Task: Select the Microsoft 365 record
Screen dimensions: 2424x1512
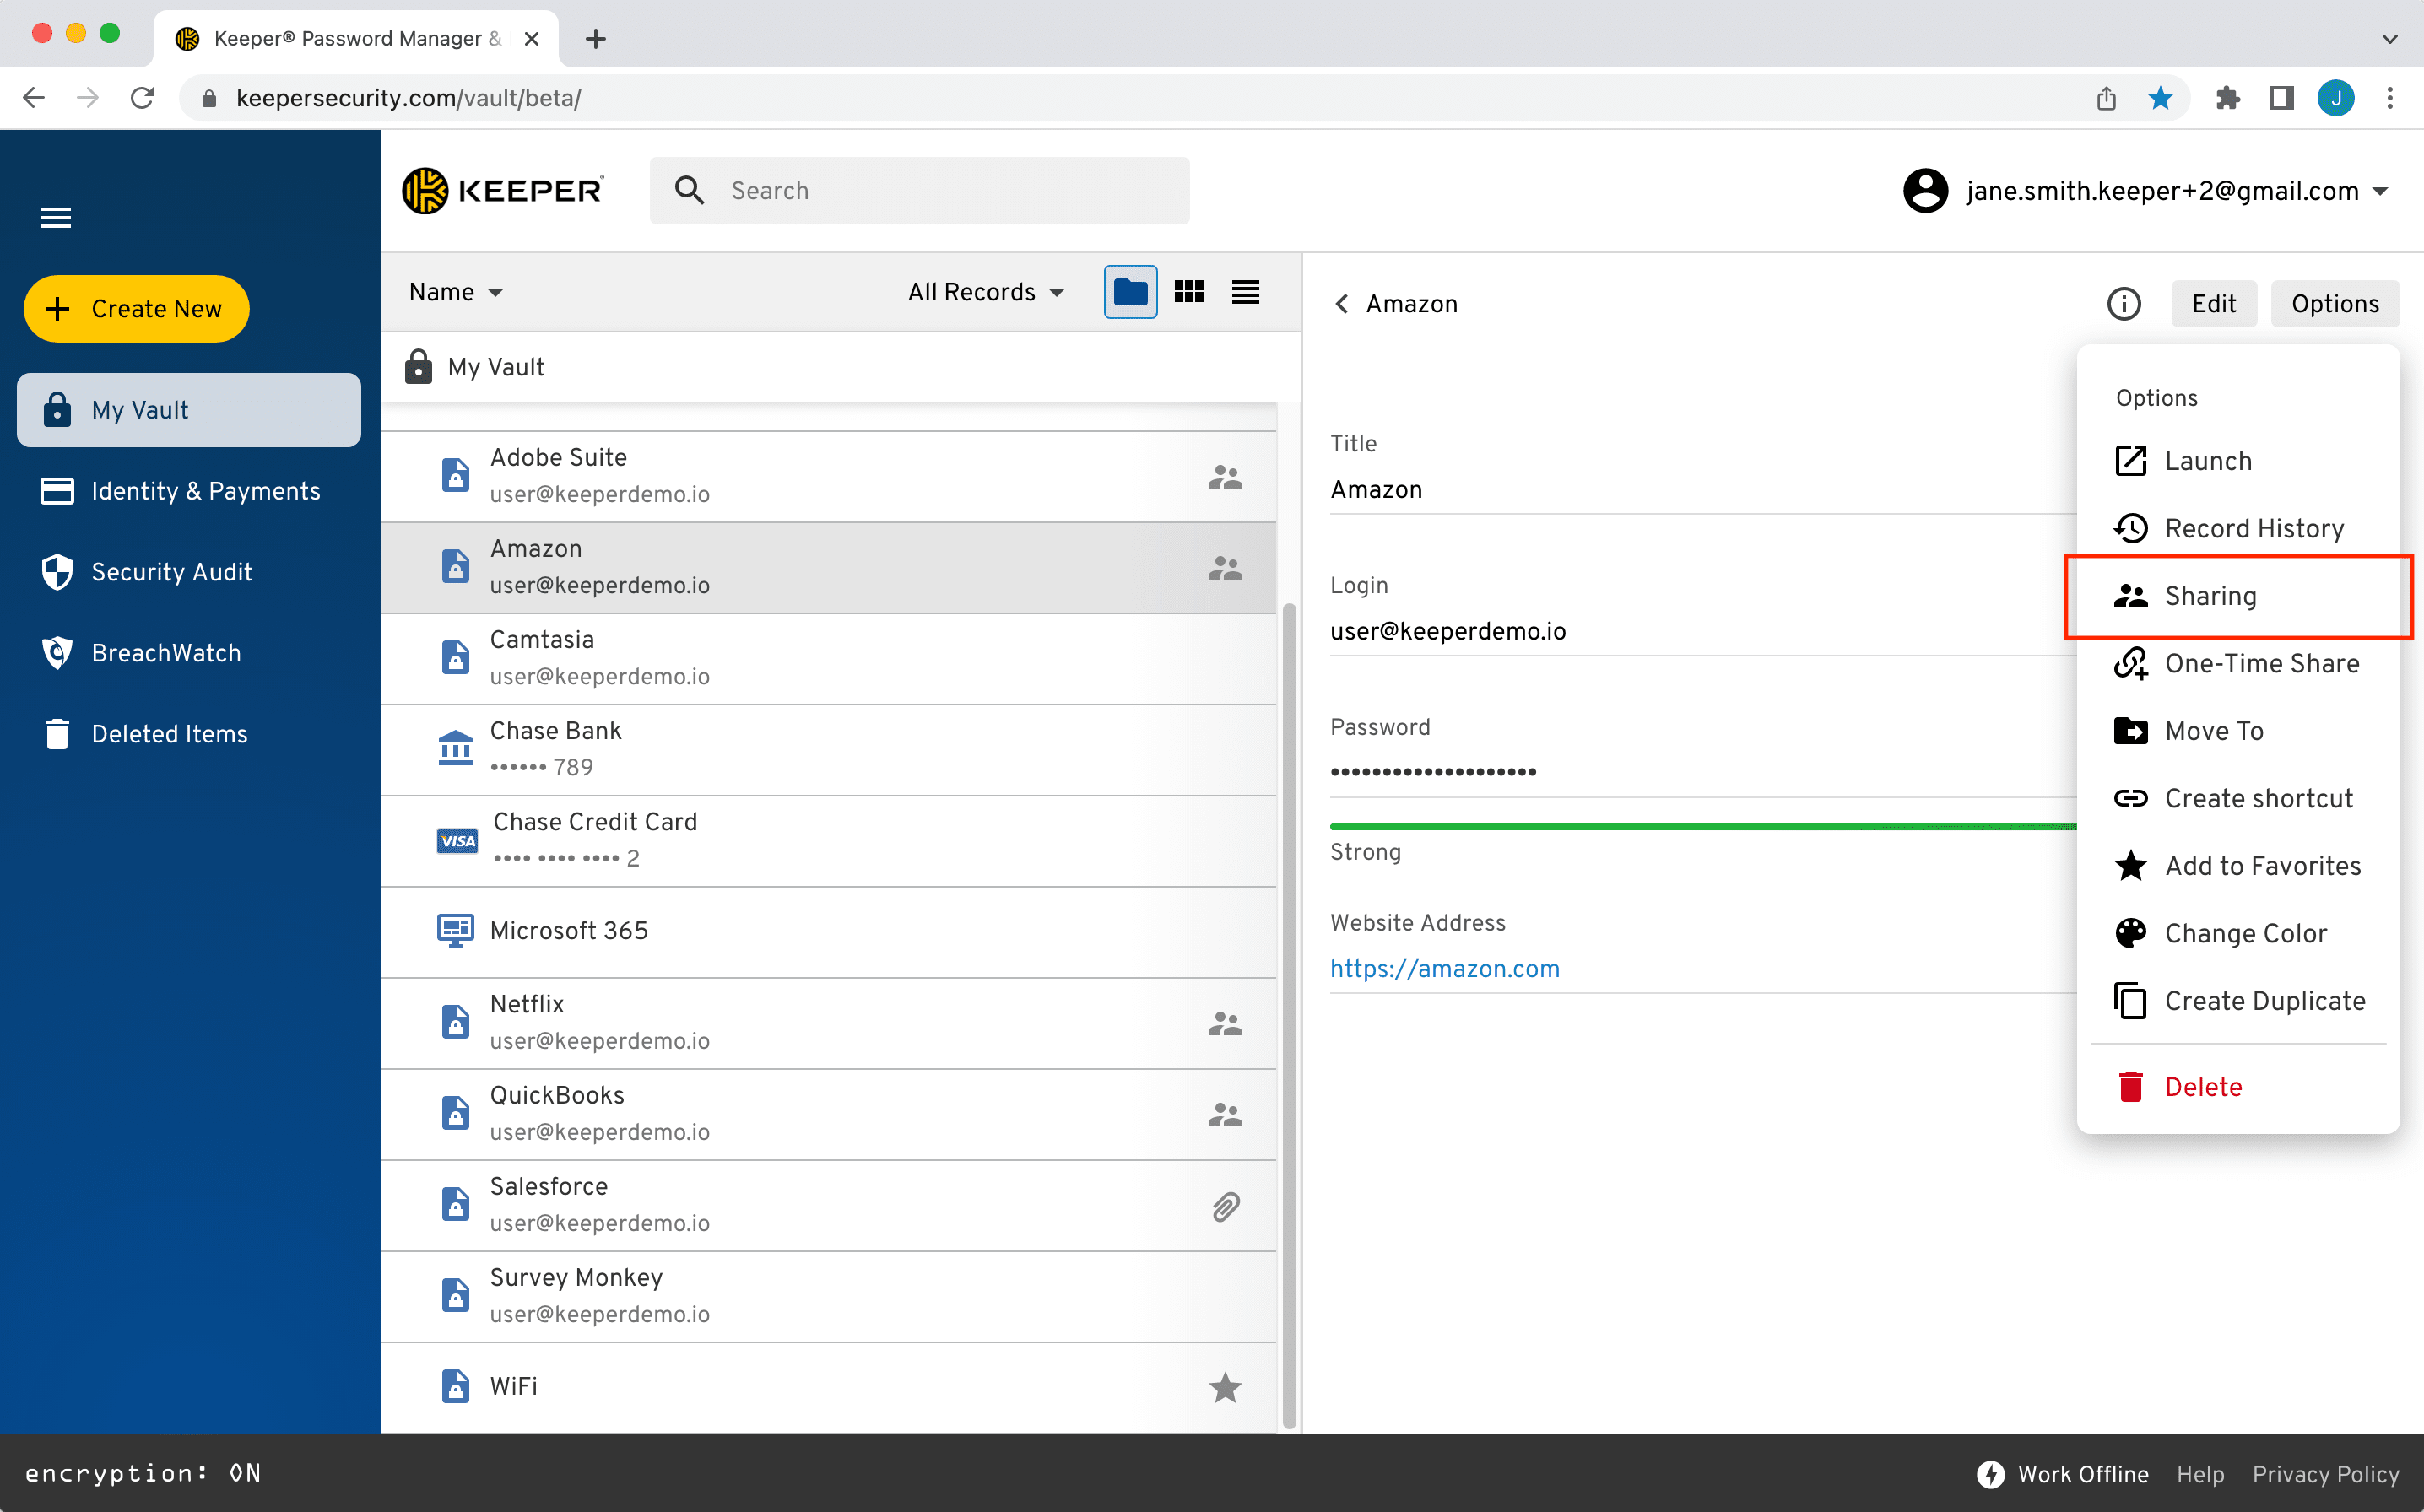Action: pyautogui.click(x=829, y=931)
